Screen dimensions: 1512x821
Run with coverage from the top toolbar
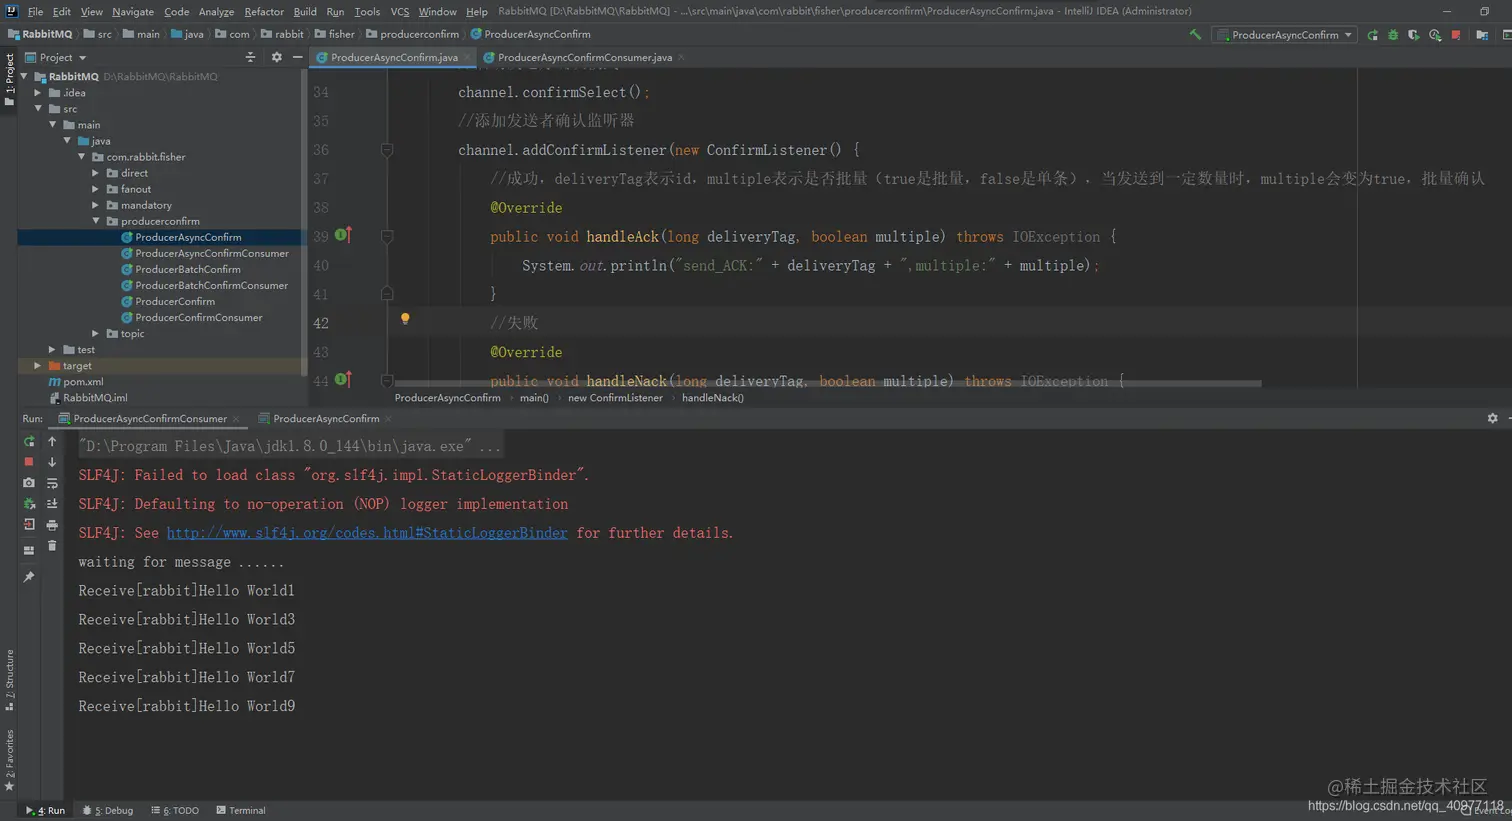[x=1414, y=35]
